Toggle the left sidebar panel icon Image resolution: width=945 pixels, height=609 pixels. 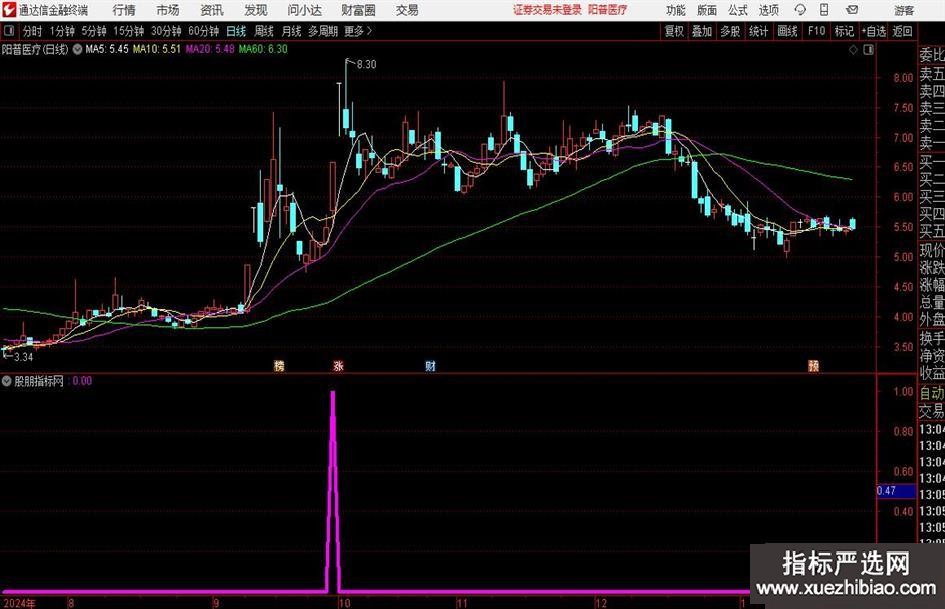click(x=8, y=31)
